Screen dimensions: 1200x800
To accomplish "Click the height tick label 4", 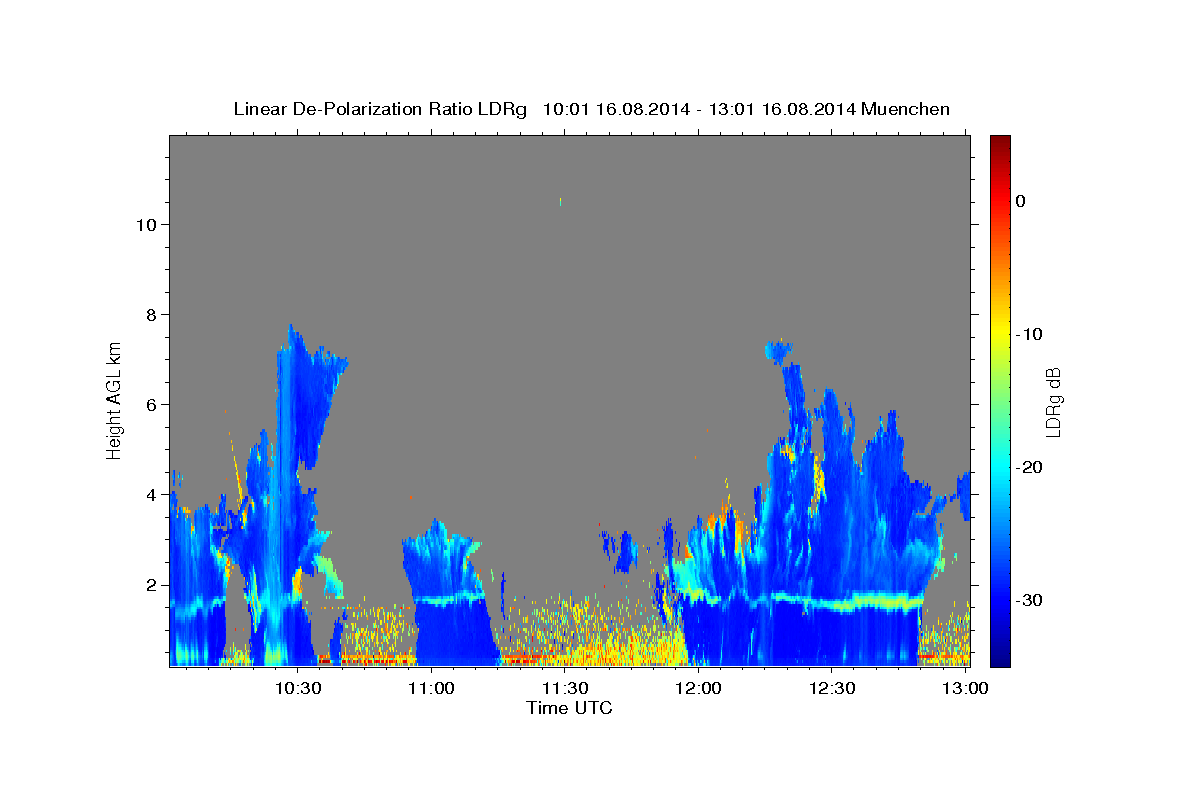I will (149, 494).
